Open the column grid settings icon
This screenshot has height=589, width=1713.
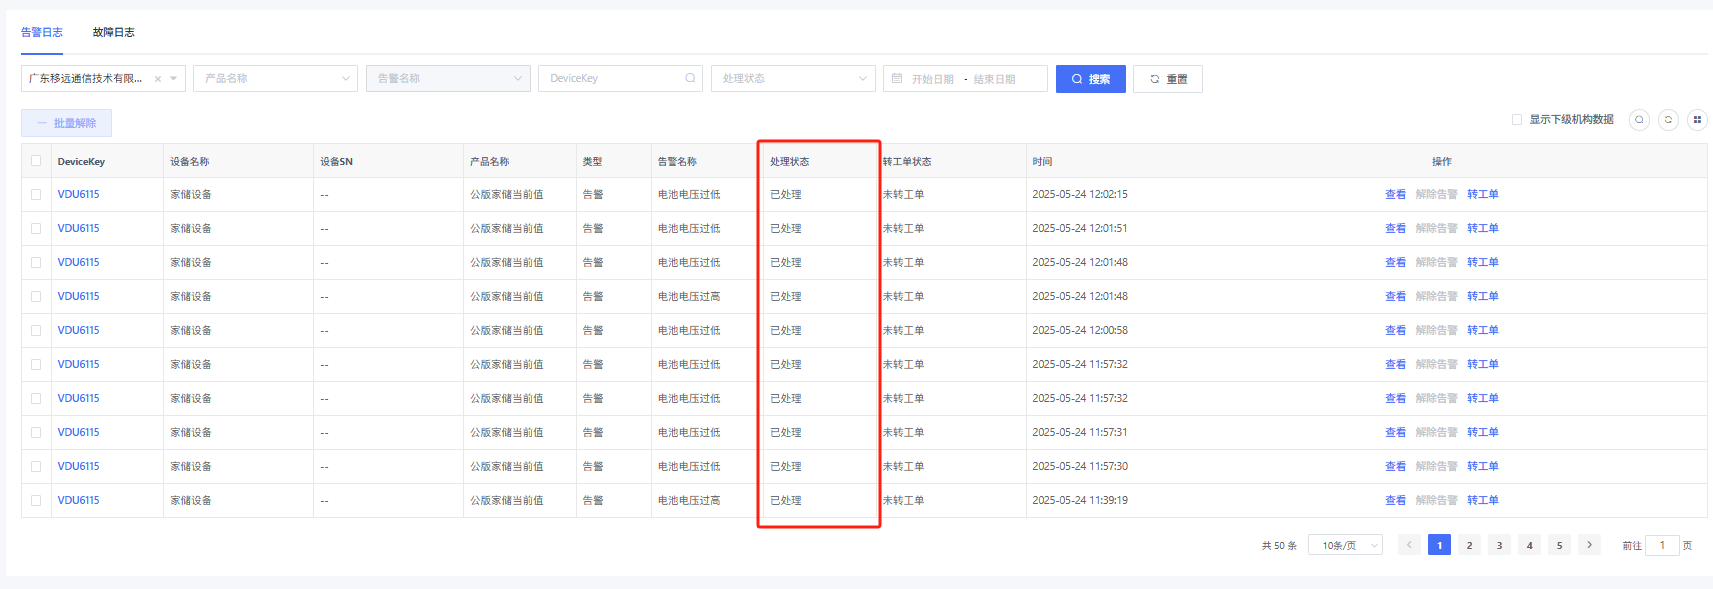tap(1697, 120)
